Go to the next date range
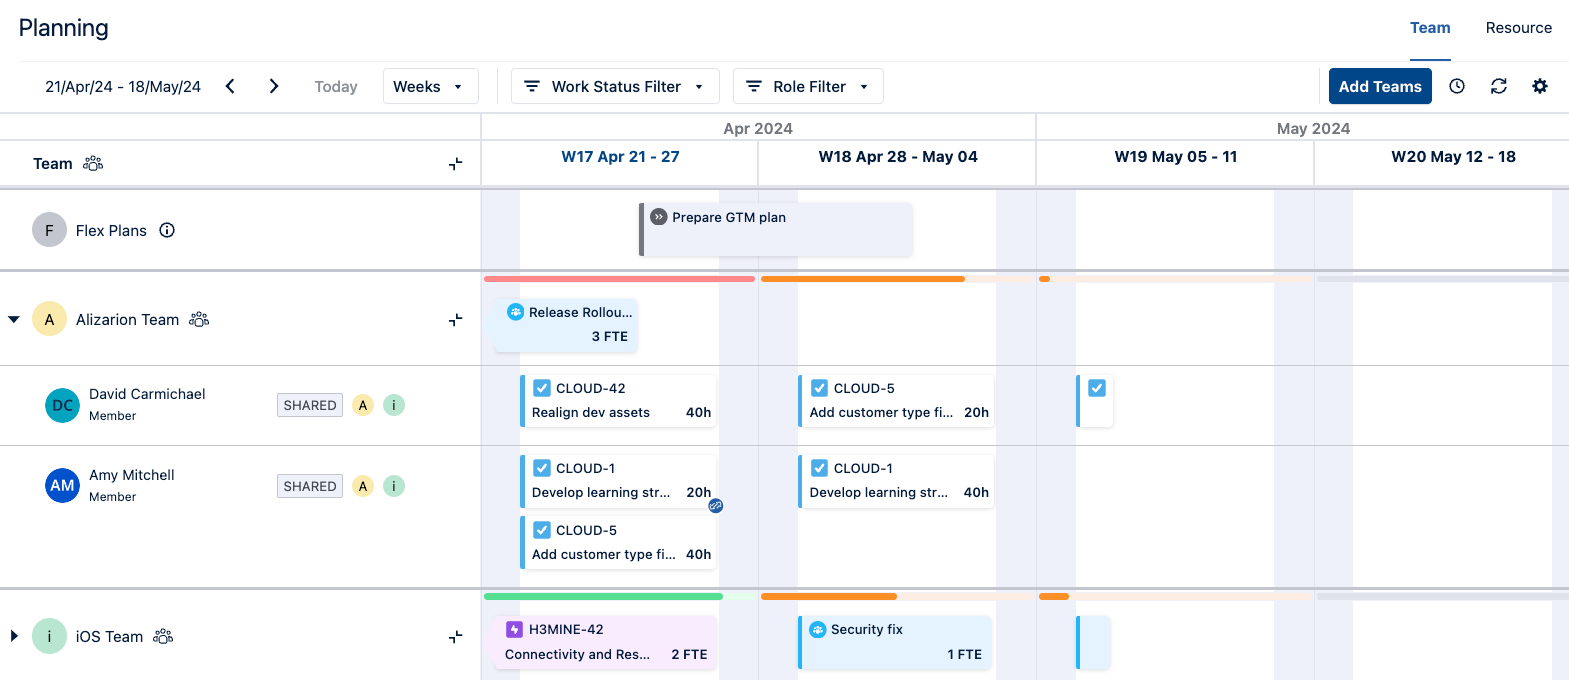Screen dimensions: 1569x680 (274, 86)
